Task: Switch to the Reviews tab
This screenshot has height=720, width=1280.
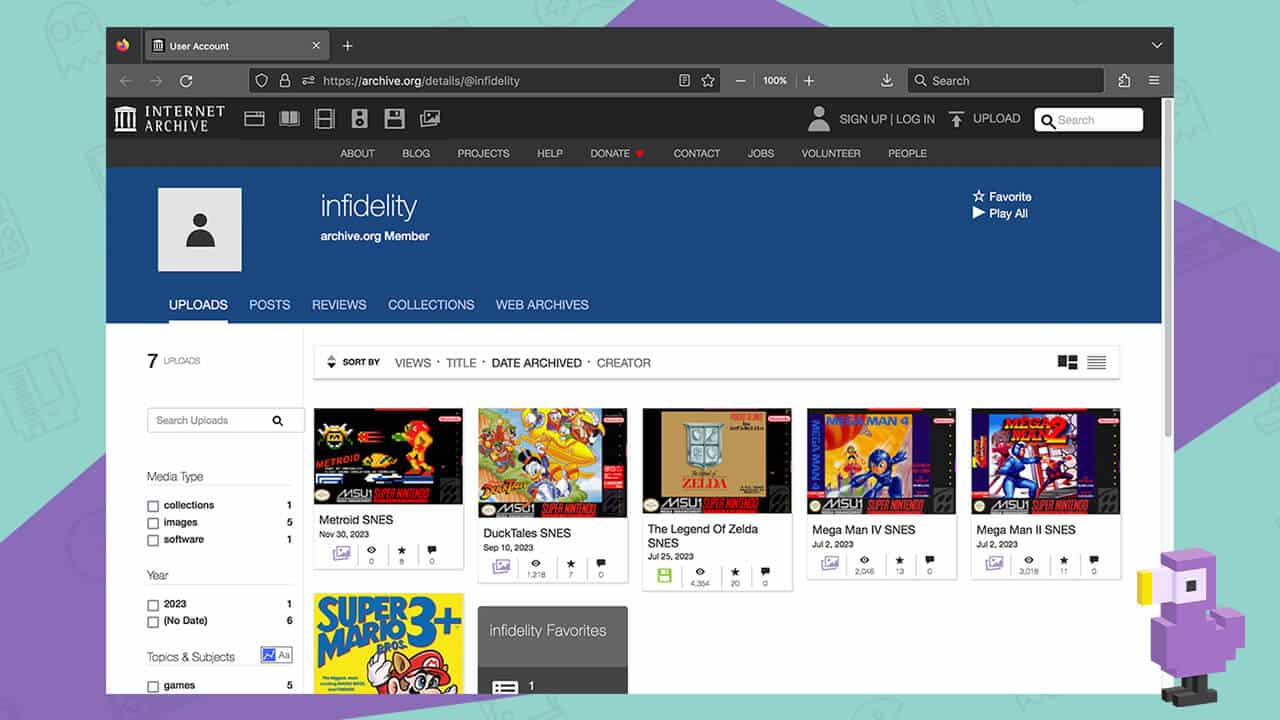Action: tap(339, 305)
